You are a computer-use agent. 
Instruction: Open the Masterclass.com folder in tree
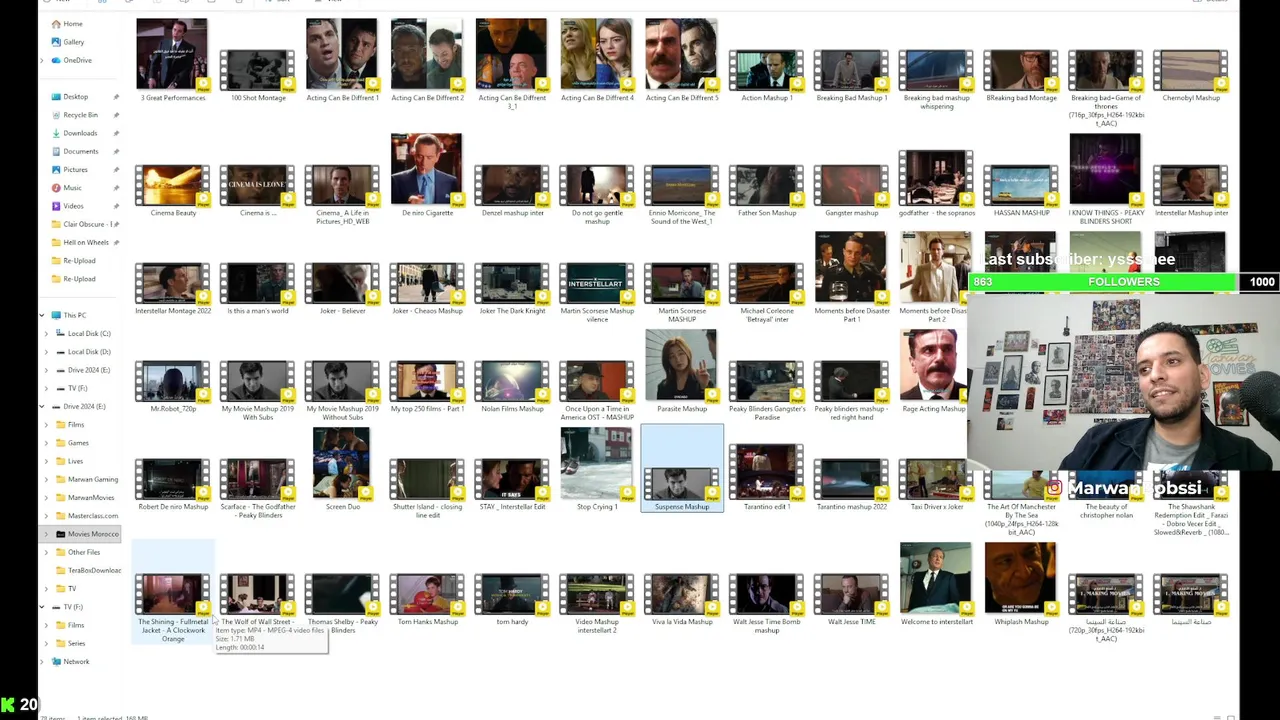(x=92, y=515)
